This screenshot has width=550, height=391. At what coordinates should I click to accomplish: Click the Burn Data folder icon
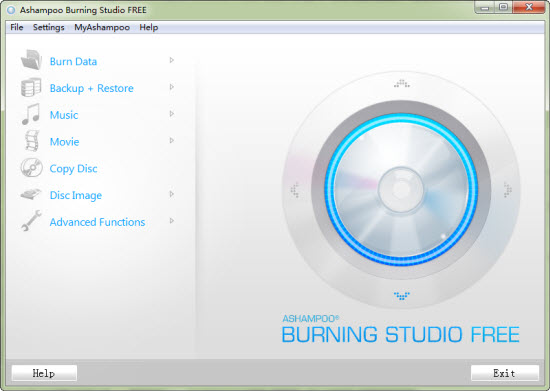(32, 60)
